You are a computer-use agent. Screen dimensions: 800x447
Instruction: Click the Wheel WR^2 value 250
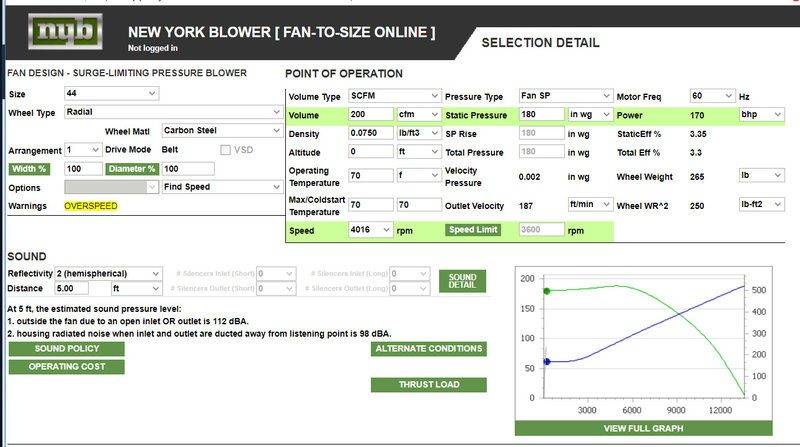697,206
